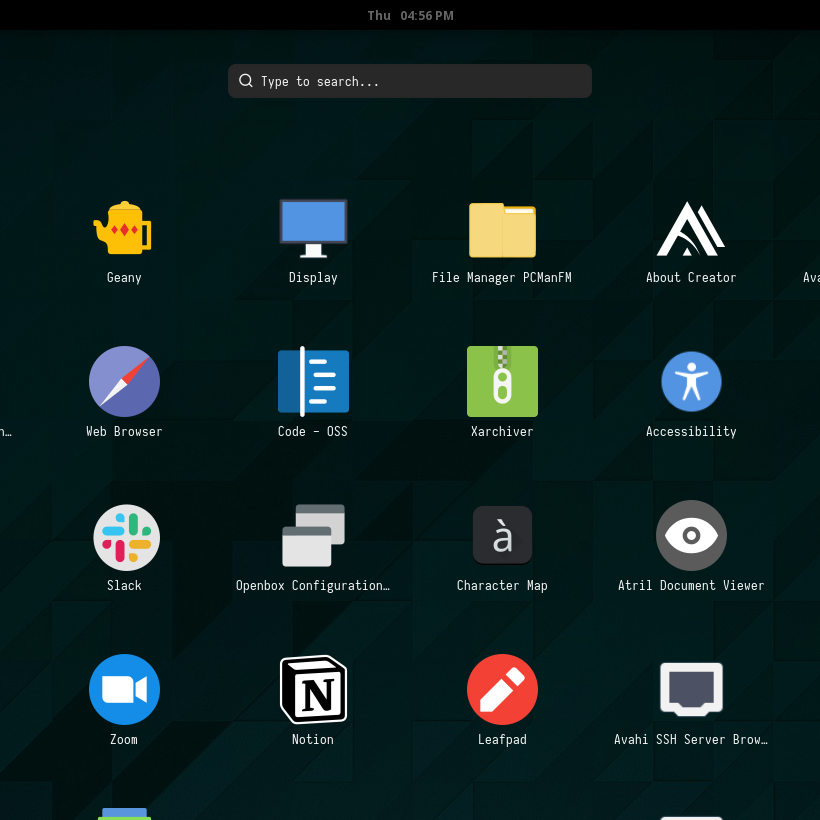Open the About Creator logo icon
This screenshot has height=820, width=820.
pyautogui.click(x=691, y=229)
